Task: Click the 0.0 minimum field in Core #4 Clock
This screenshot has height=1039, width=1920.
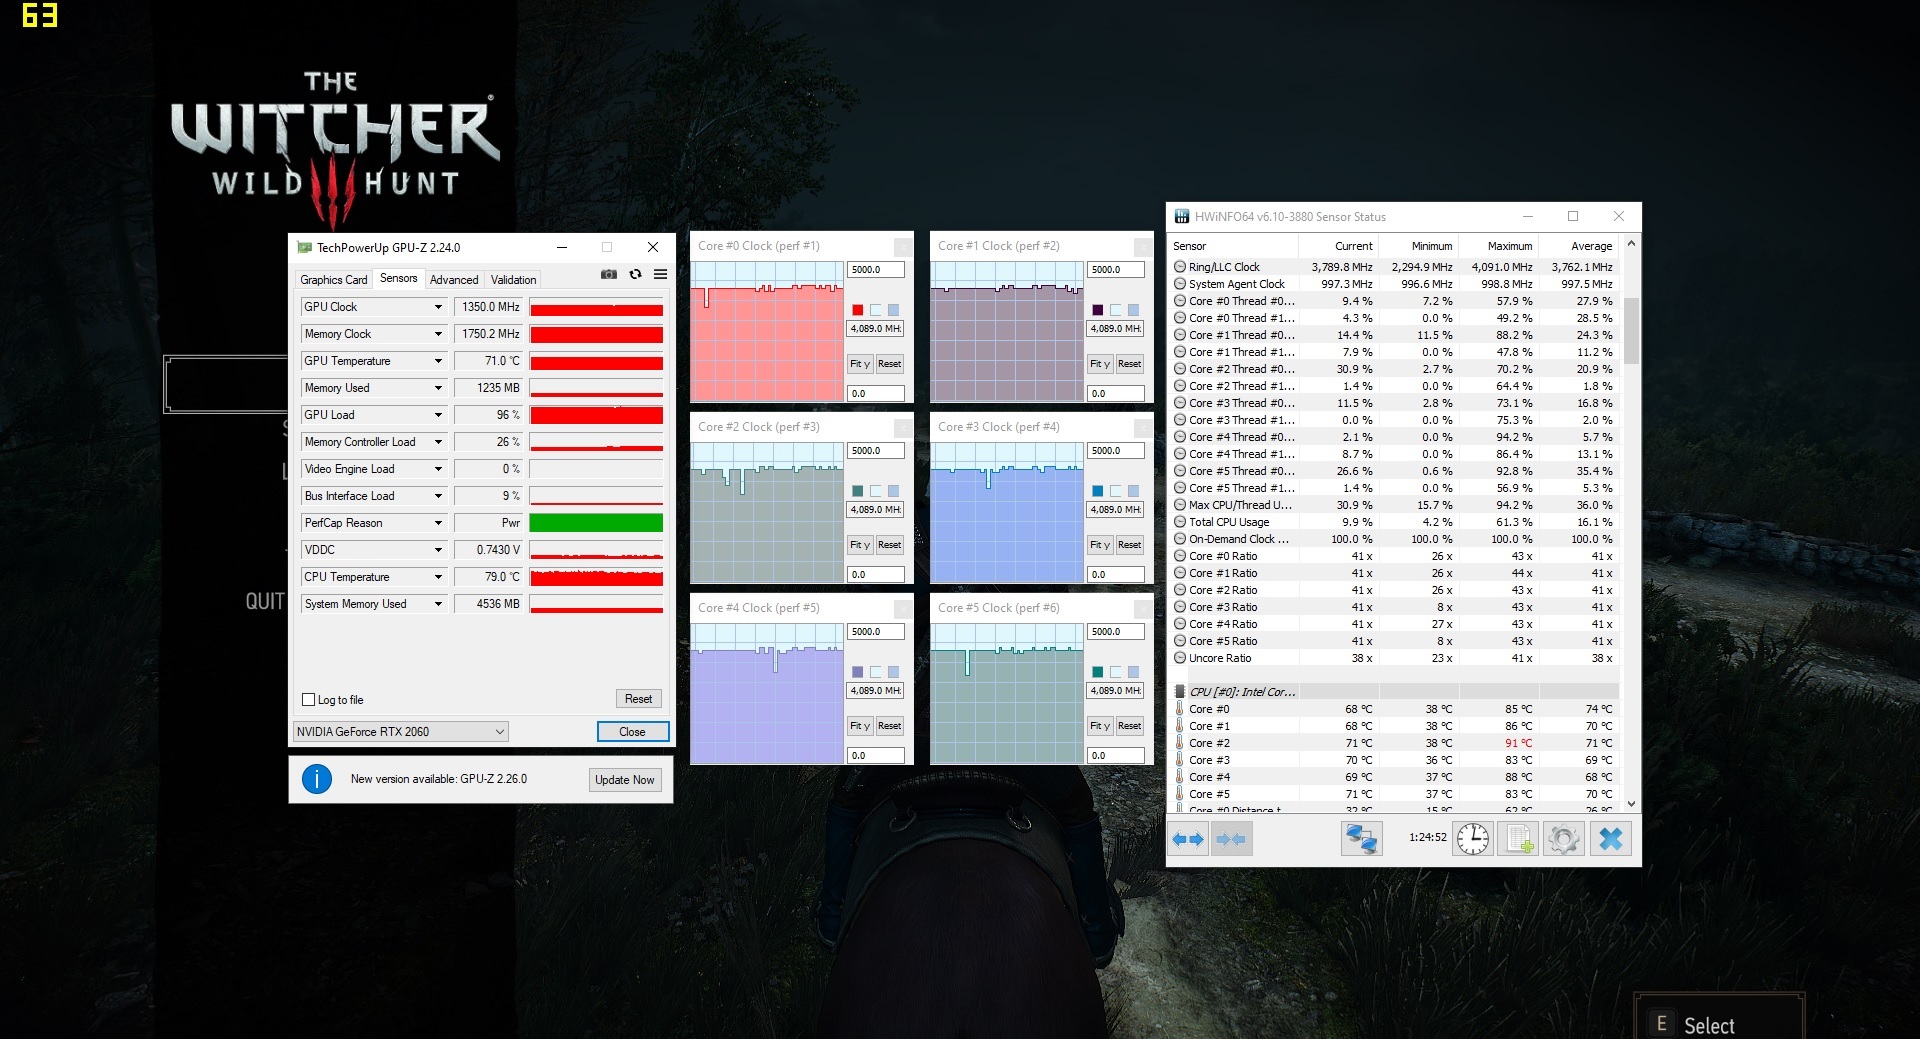Action: tap(876, 756)
